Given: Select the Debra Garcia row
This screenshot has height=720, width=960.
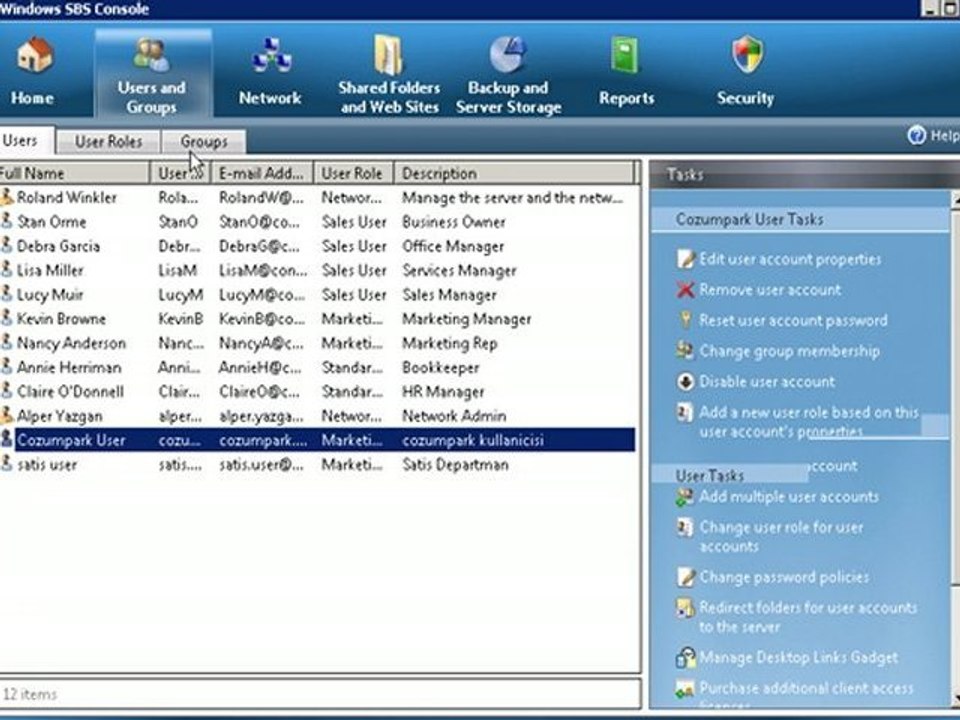Looking at the screenshot, I should tap(317, 246).
